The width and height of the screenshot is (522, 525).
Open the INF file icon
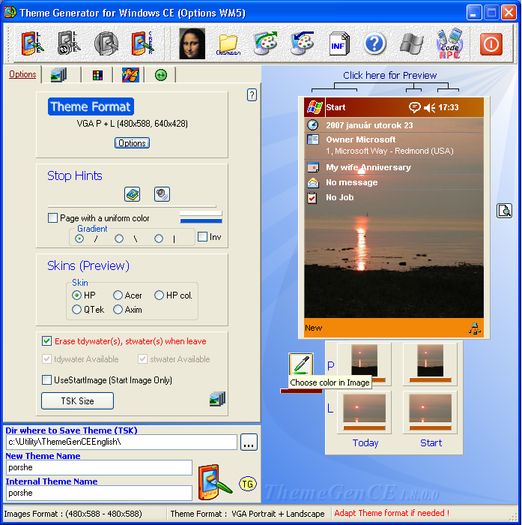coord(339,44)
